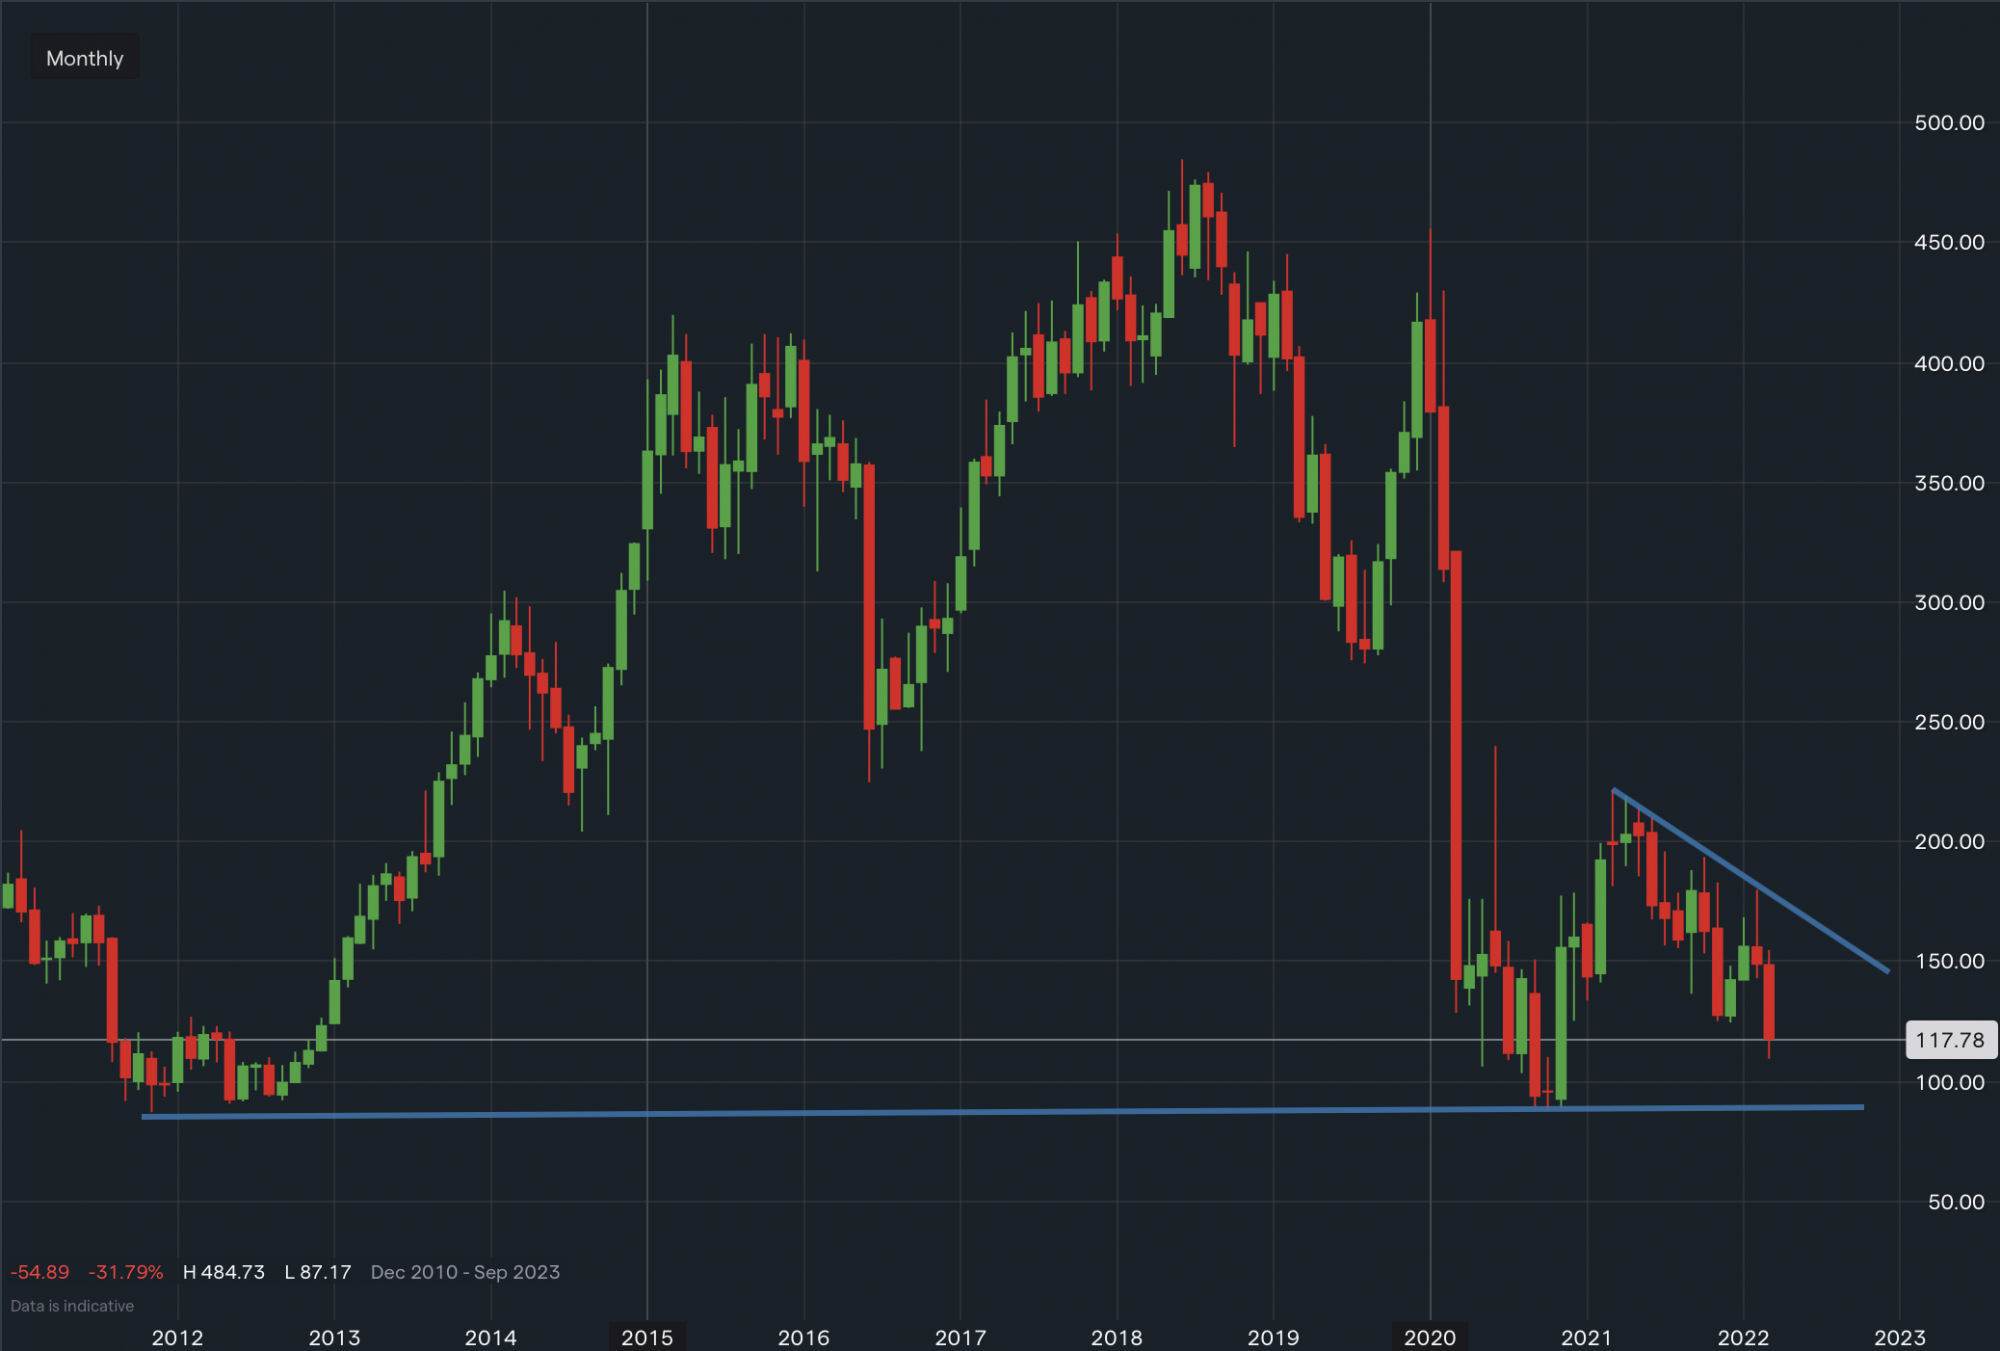Click the low value 'L 87.17'
Image resolution: width=2000 pixels, height=1351 pixels.
pyautogui.click(x=318, y=1272)
